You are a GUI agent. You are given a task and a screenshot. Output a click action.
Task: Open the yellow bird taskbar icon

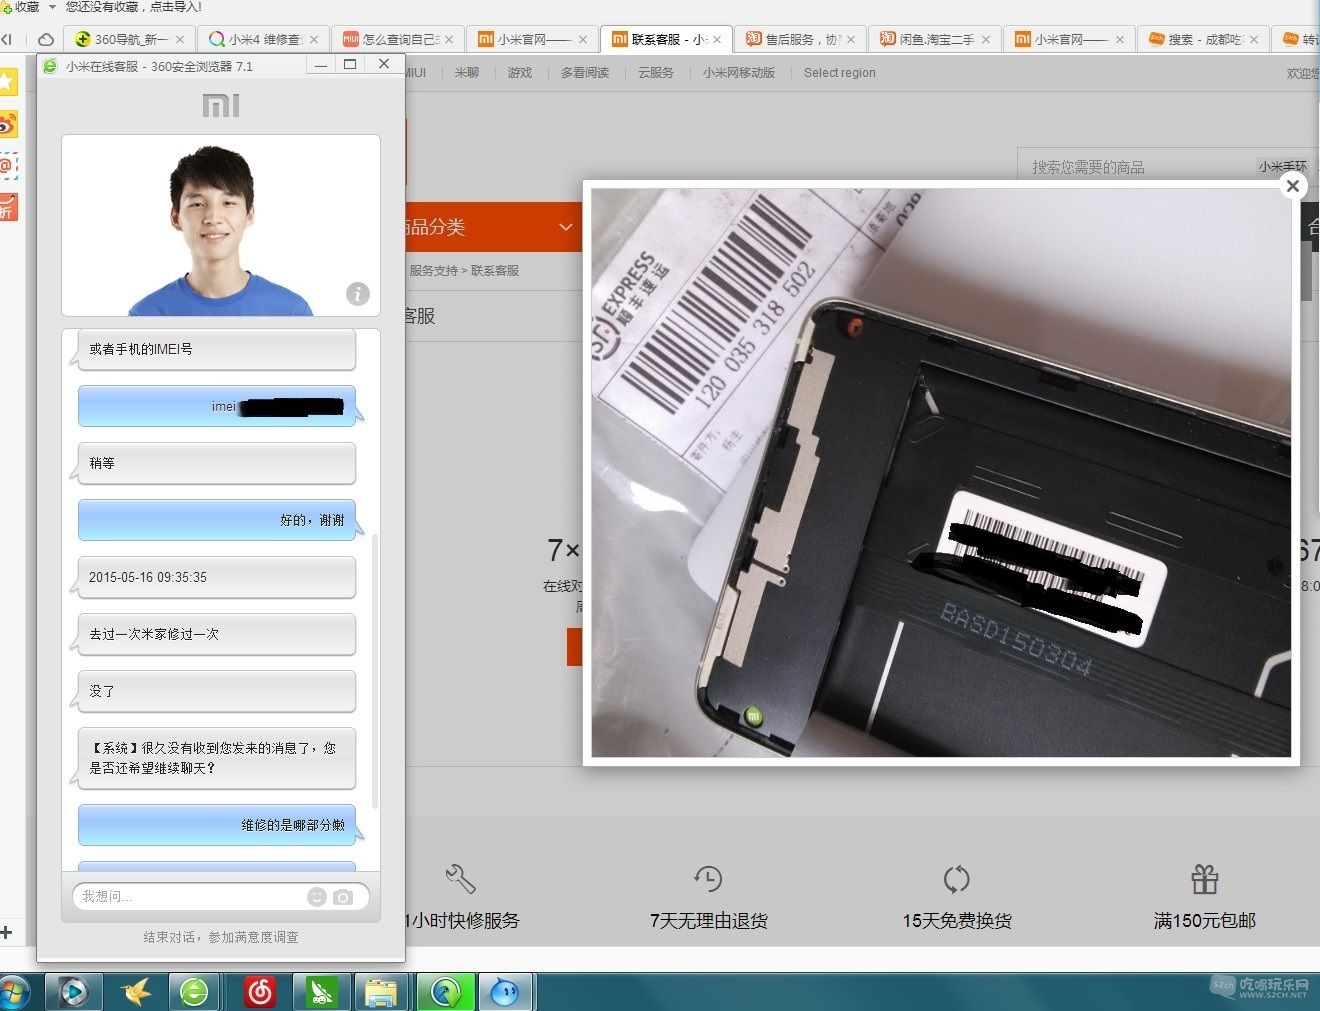click(x=135, y=992)
